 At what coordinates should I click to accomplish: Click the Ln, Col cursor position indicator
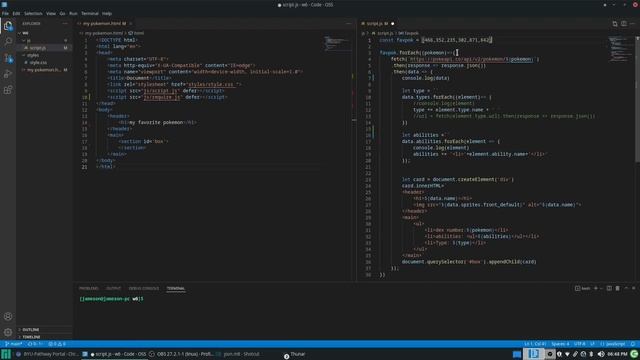[535, 344]
